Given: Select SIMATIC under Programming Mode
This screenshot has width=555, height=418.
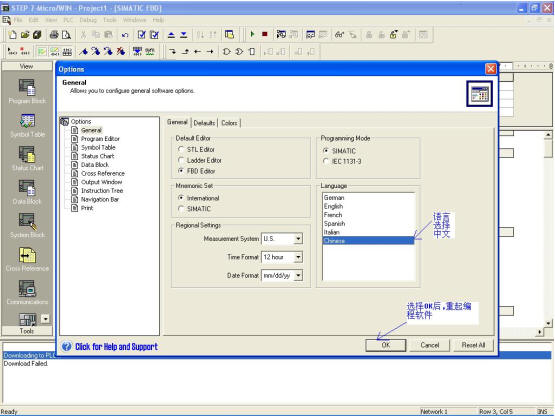Looking at the screenshot, I should coord(326,151).
